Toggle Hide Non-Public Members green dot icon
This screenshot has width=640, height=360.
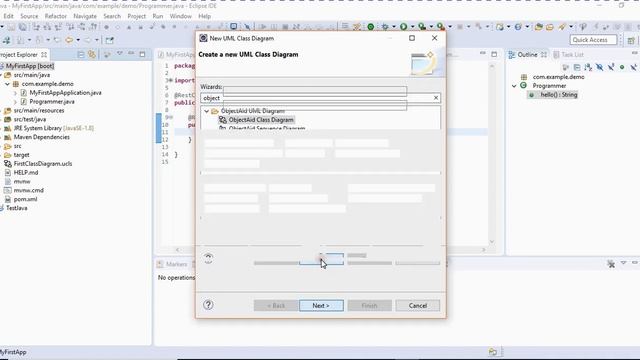tap(622, 67)
